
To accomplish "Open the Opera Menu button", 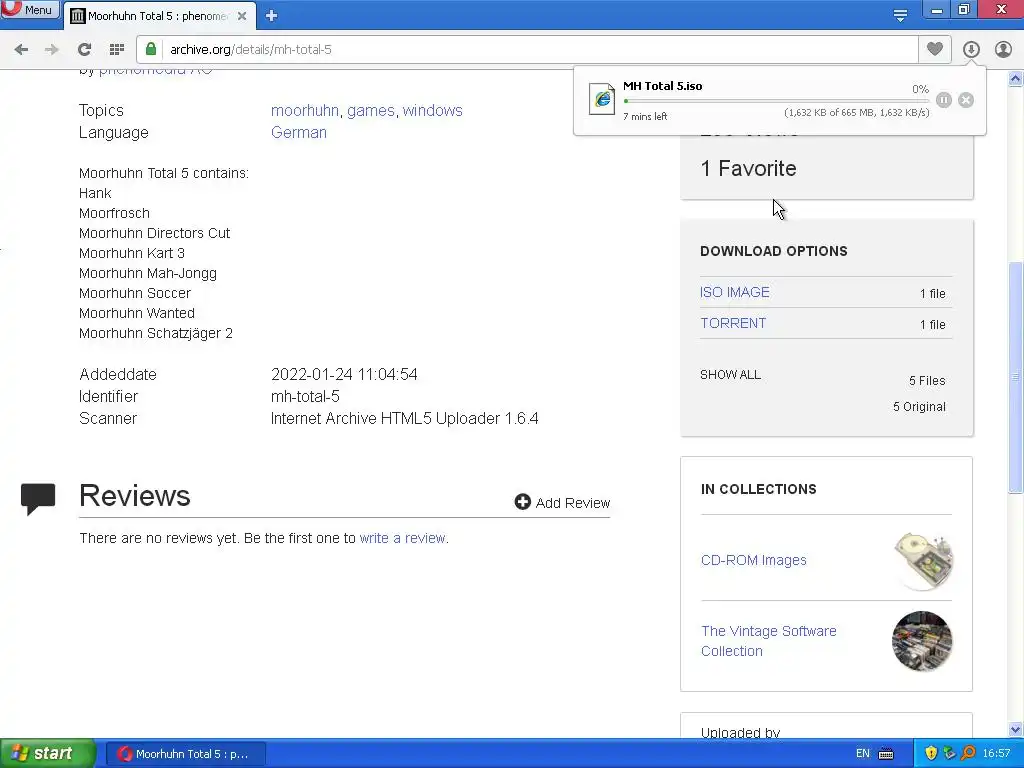I will tap(29, 9).
